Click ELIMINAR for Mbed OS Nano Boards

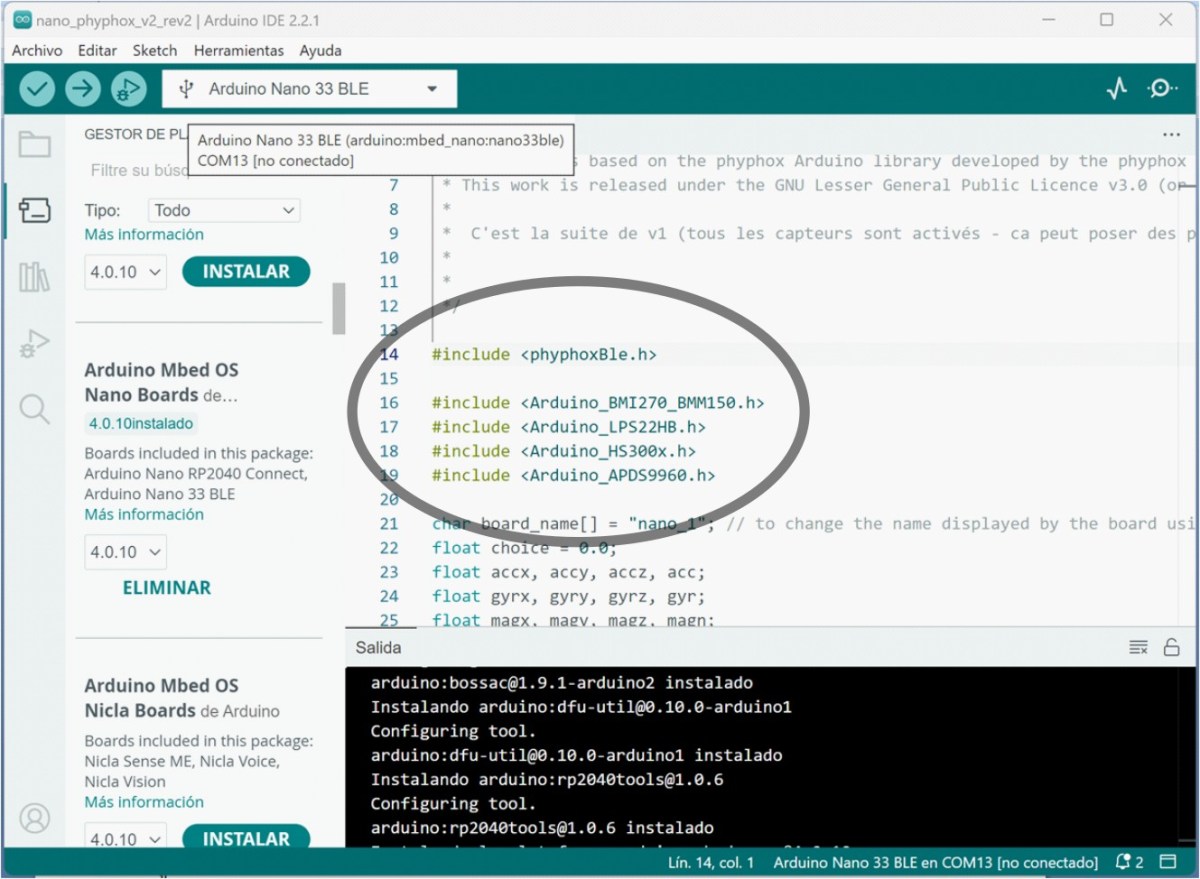(167, 588)
